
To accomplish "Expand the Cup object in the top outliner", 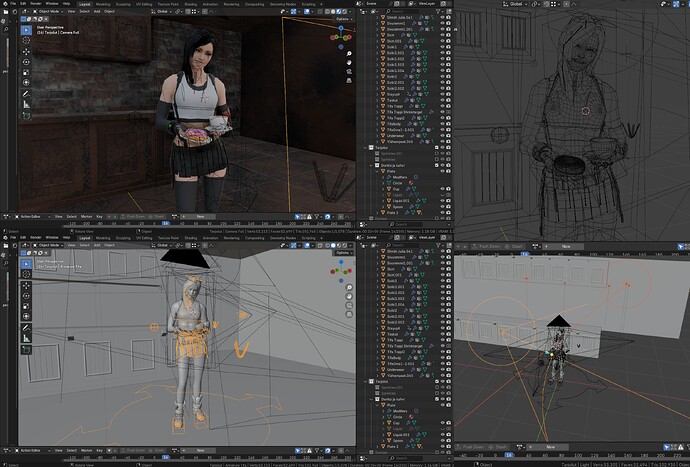I will 383,189.
